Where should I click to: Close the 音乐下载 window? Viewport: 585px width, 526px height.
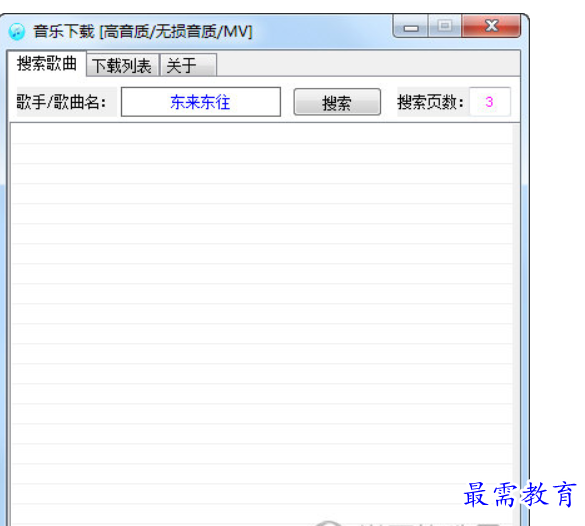click(491, 26)
